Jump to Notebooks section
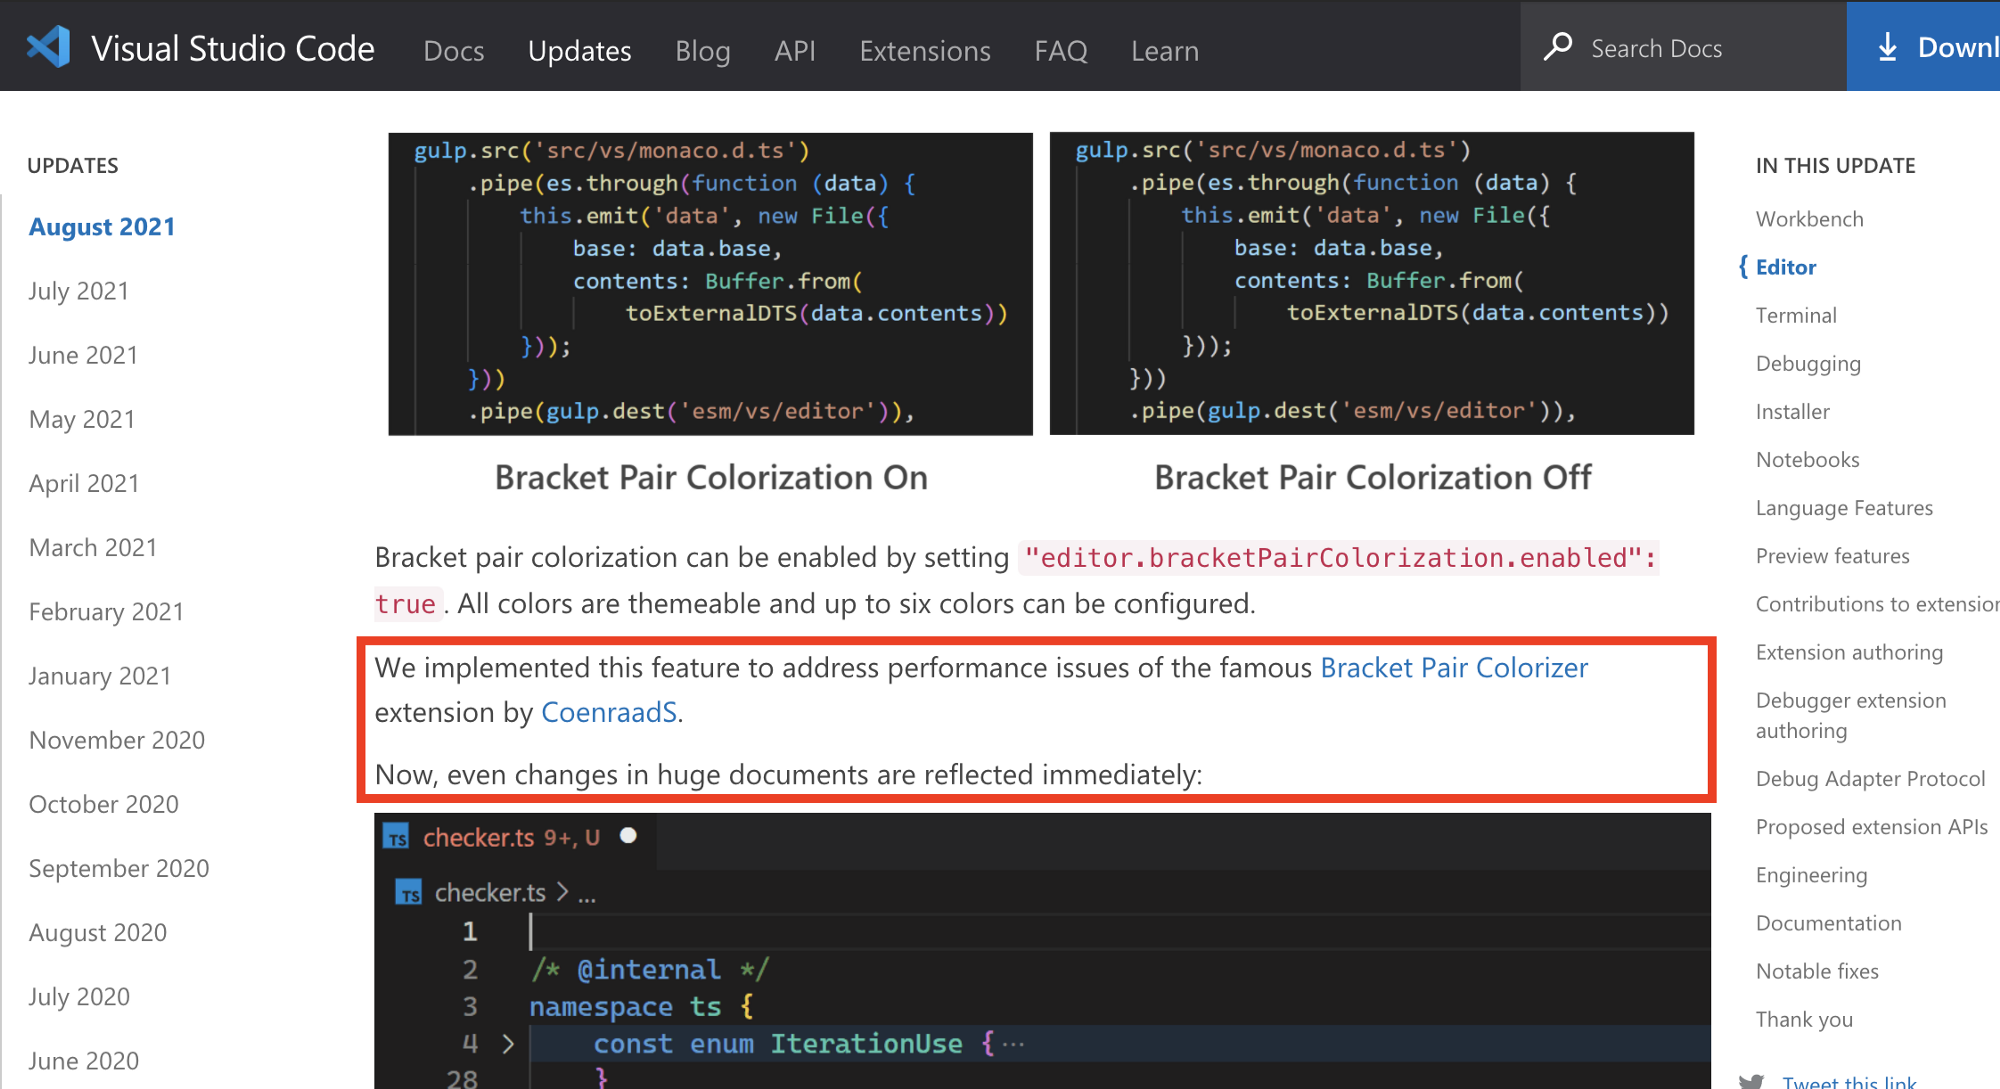The height and width of the screenshot is (1089, 2000). pyautogui.click(x=1807, y=459)
